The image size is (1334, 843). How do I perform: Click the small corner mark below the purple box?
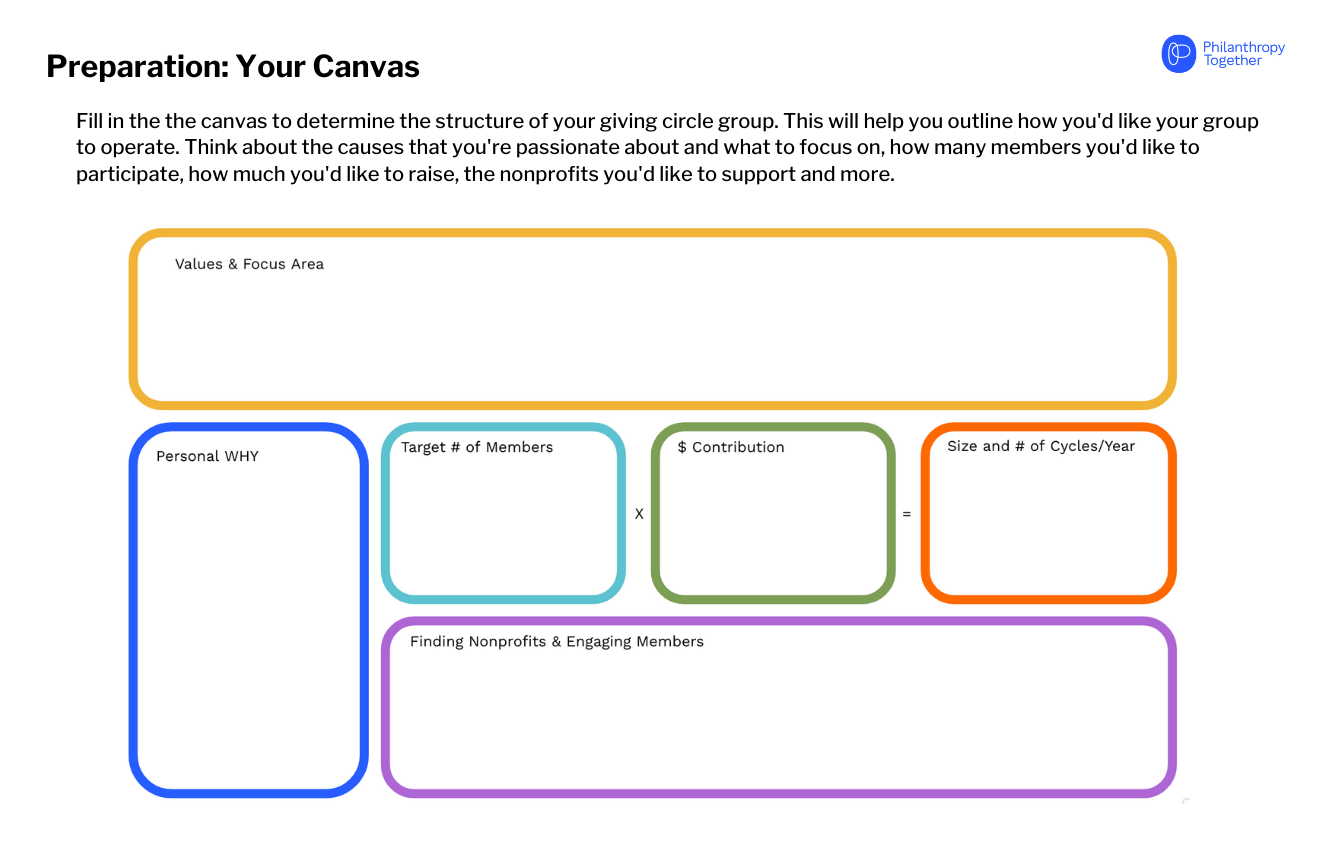click(x=1185, y=801)
